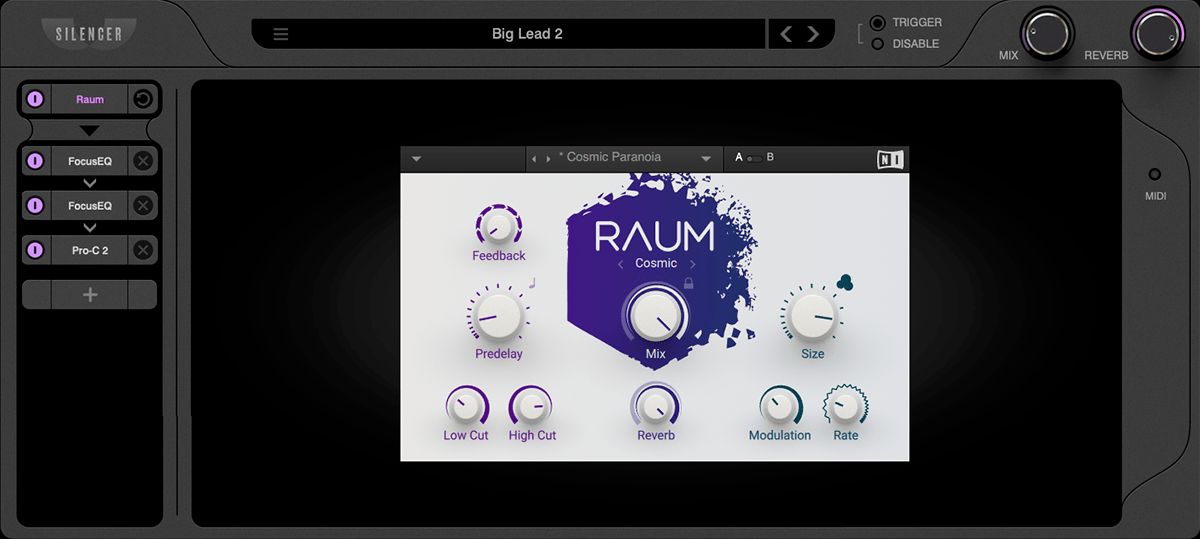Toggle power for the Raum plugin
Viewport: 1200px width, 539px height.
(x=35, y=99)
